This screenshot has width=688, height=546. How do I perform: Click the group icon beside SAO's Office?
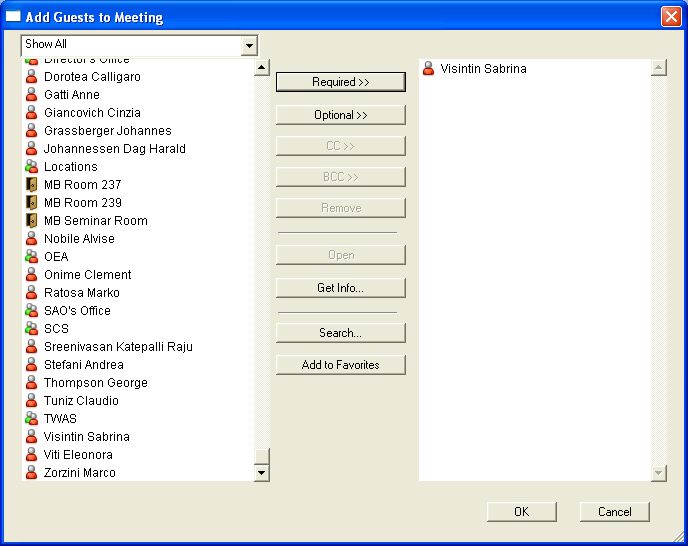pos(31,311)
